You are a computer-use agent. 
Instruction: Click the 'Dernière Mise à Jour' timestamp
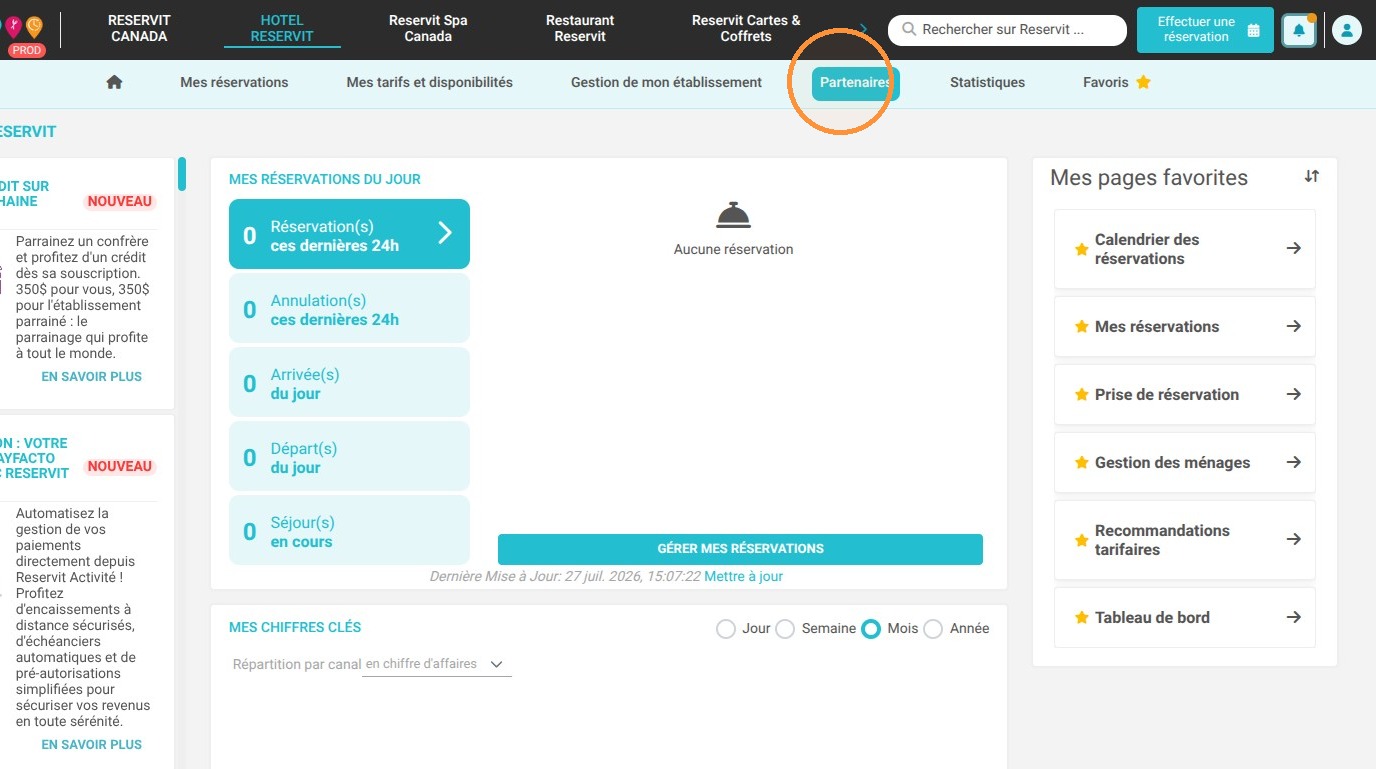[x=565, y=577]
